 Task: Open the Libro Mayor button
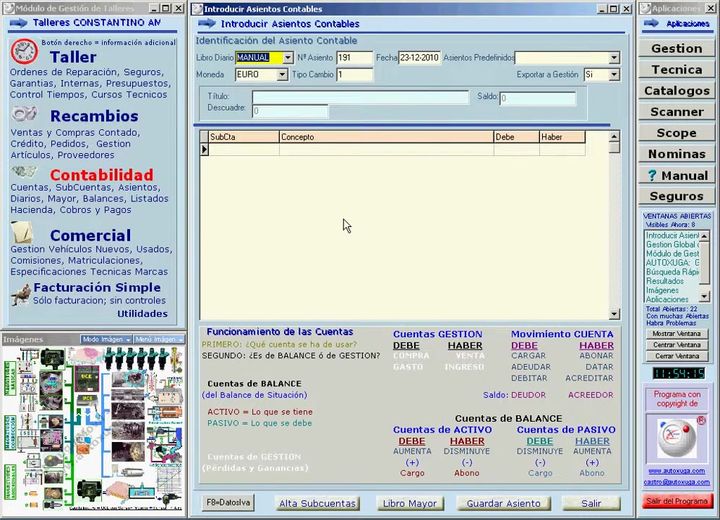(410, 503)
